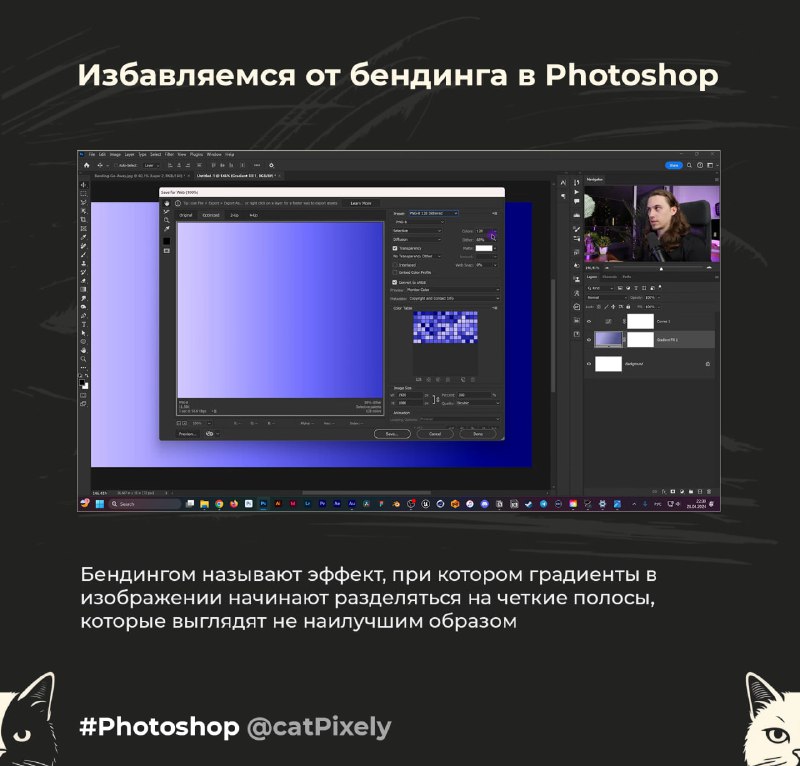Click the Gradient Fill 1 layer thumbnail
This screenshot has width=800, height=766.
608,339
